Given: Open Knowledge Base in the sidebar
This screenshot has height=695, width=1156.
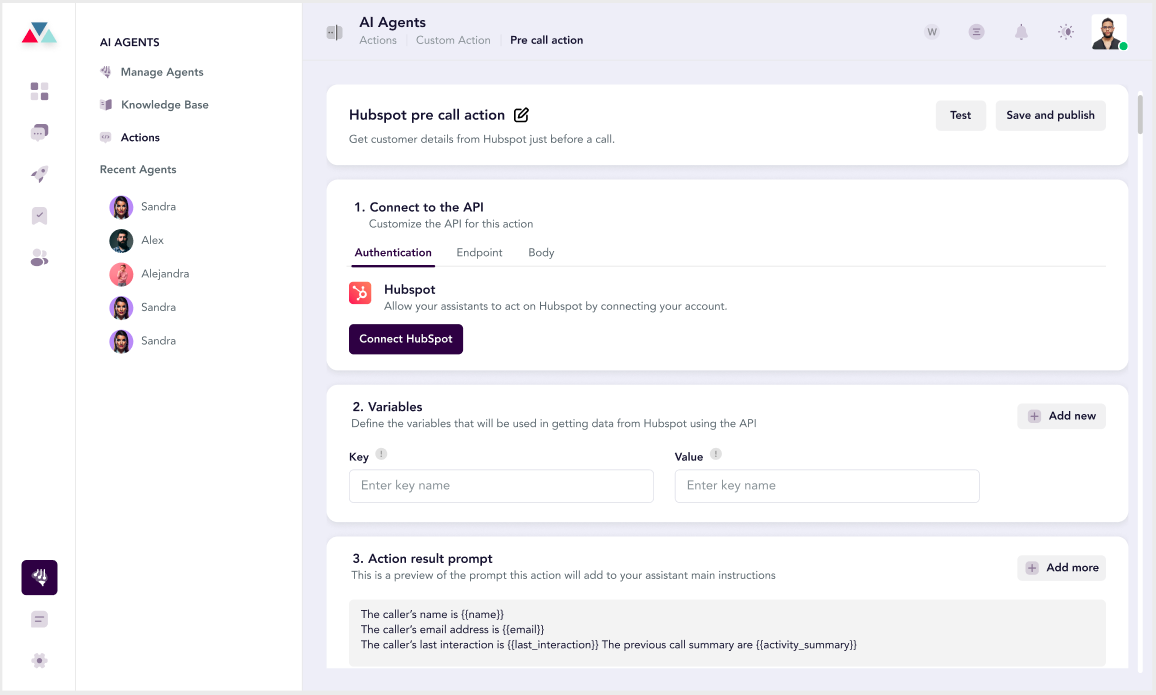Looking at the screenshot, I should click(164, 105).
